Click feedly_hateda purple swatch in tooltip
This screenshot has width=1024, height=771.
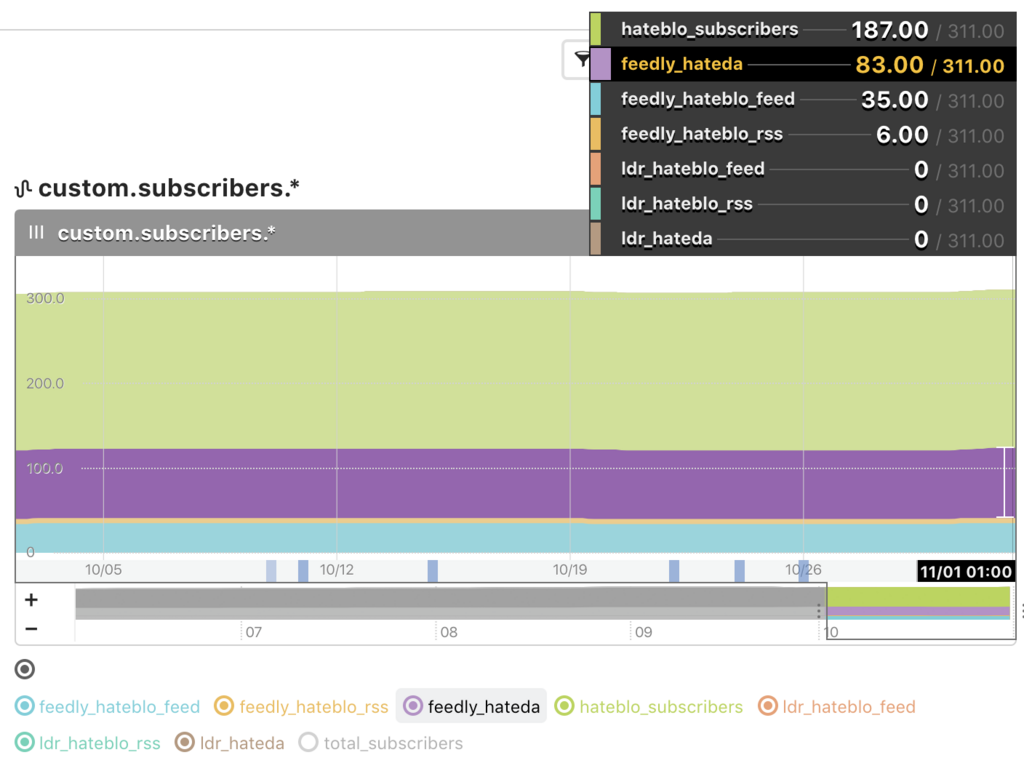(x=600, y=64)
